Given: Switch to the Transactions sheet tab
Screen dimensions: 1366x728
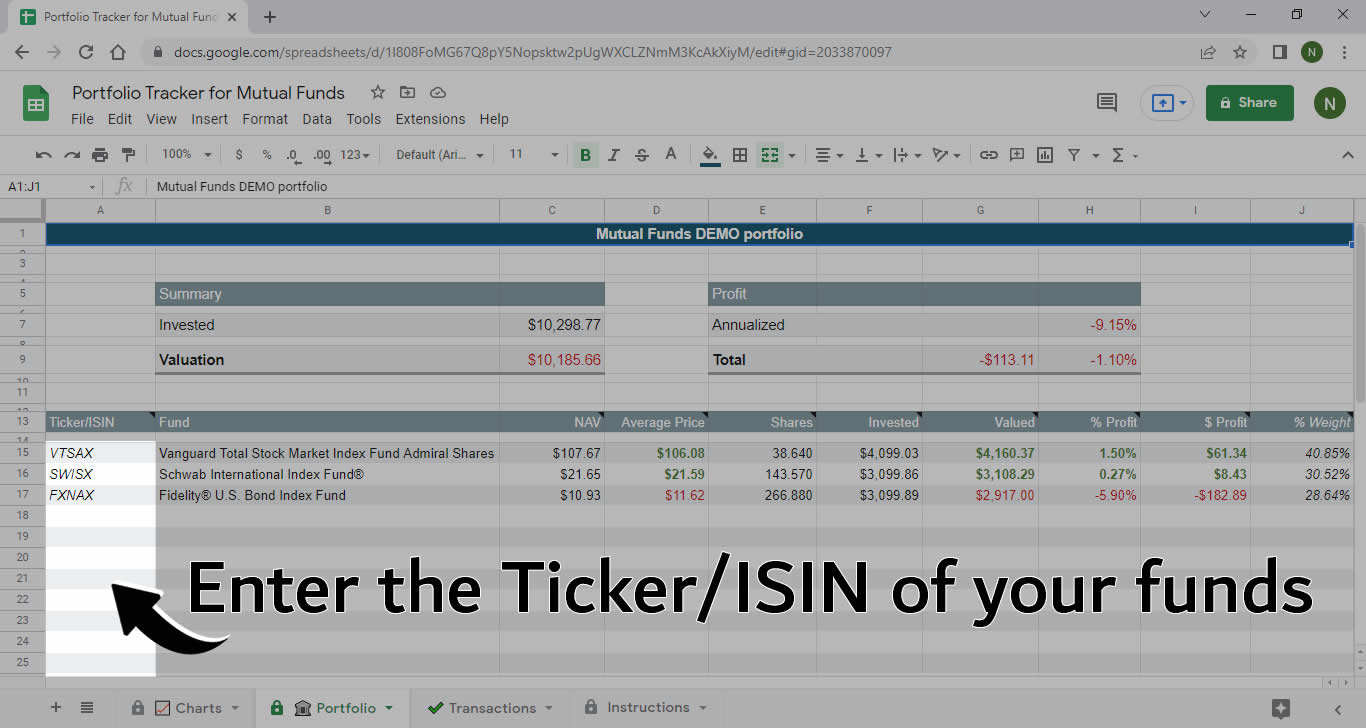Looking at the screenshot, I should (x=488, y=707).
